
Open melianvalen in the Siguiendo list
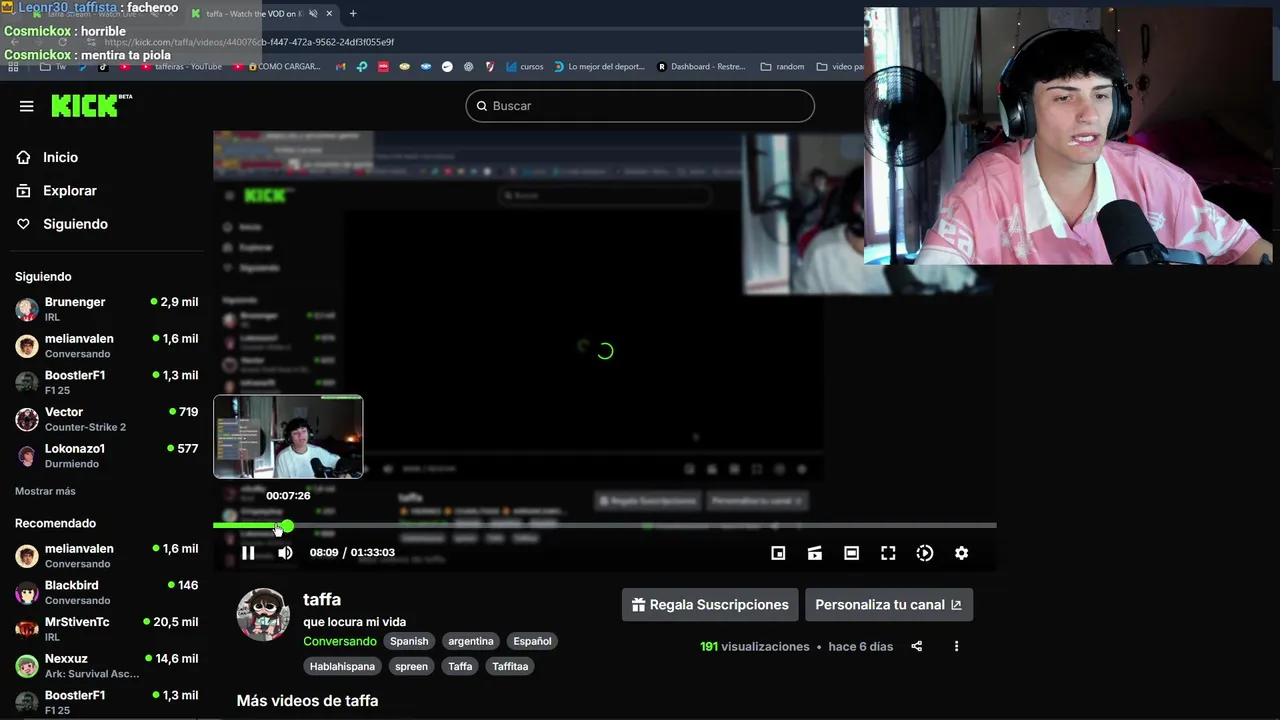[x=106, y=346]
